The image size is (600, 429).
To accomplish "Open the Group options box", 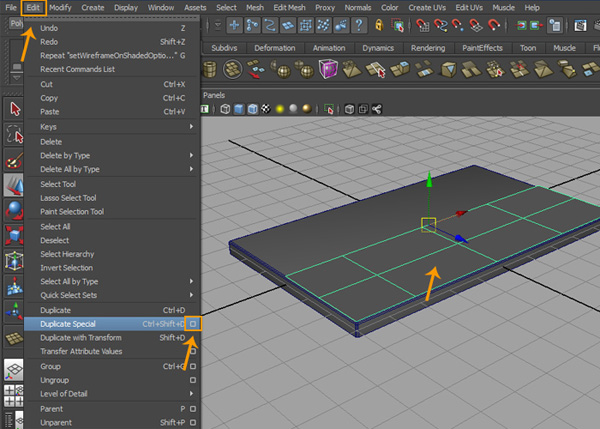I will (194, 366).
